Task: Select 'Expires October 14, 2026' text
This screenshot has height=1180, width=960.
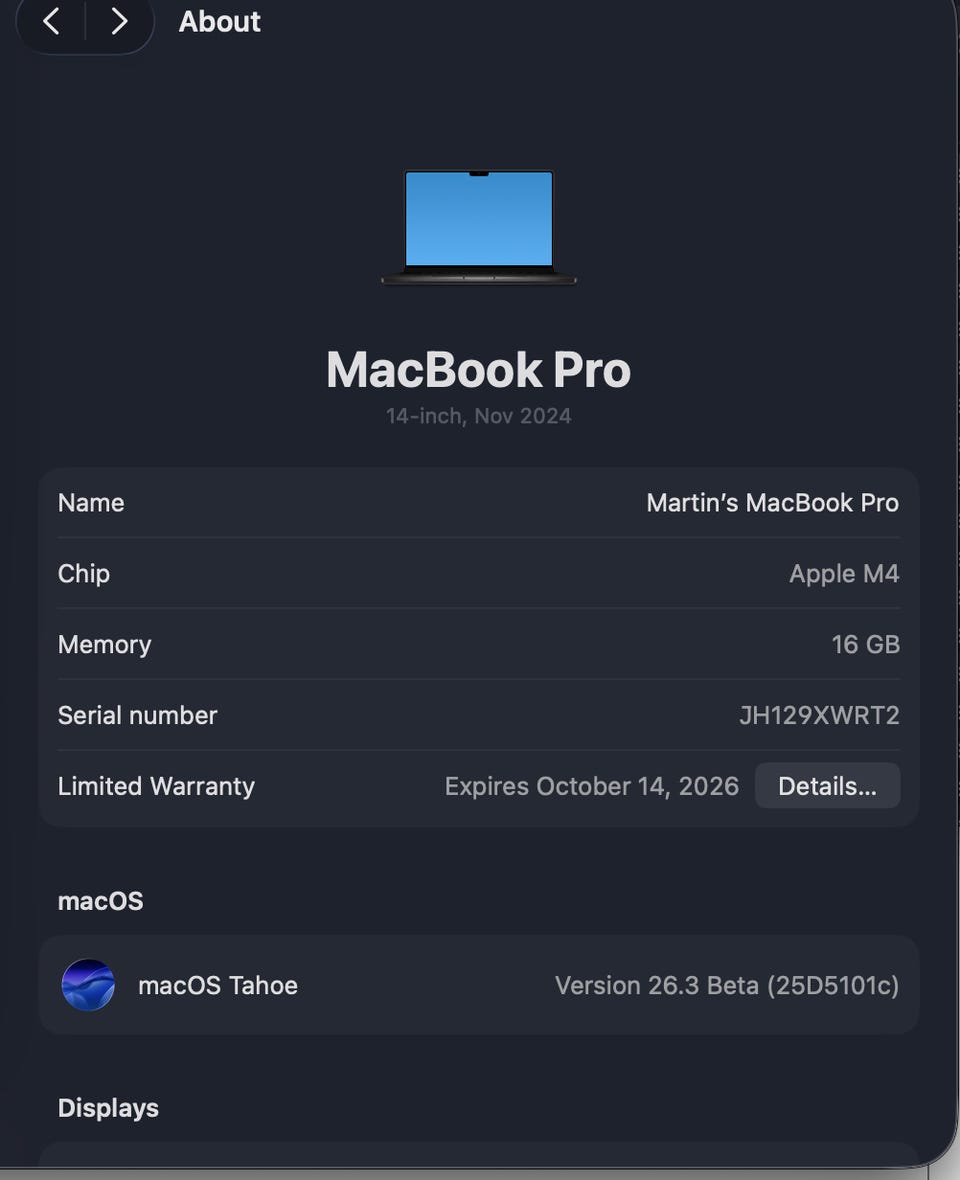Action: [592, 786]
